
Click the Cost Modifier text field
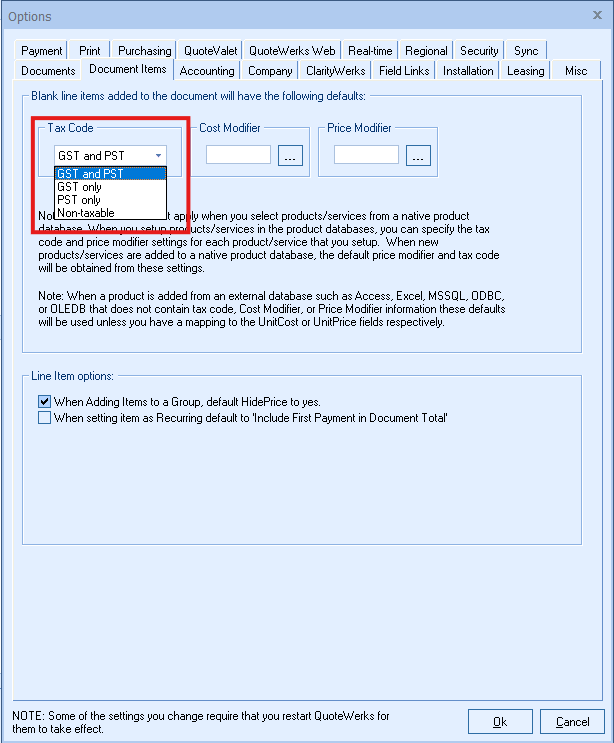click(238, 155)
